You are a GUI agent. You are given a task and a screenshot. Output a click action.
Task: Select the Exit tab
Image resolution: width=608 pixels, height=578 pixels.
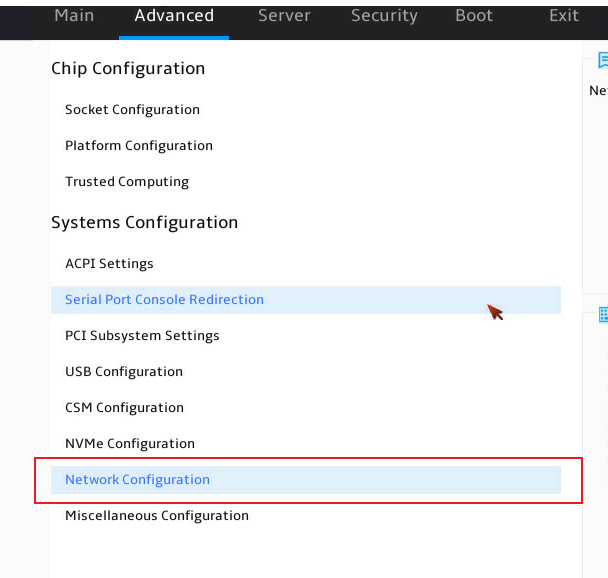[564, 16]
